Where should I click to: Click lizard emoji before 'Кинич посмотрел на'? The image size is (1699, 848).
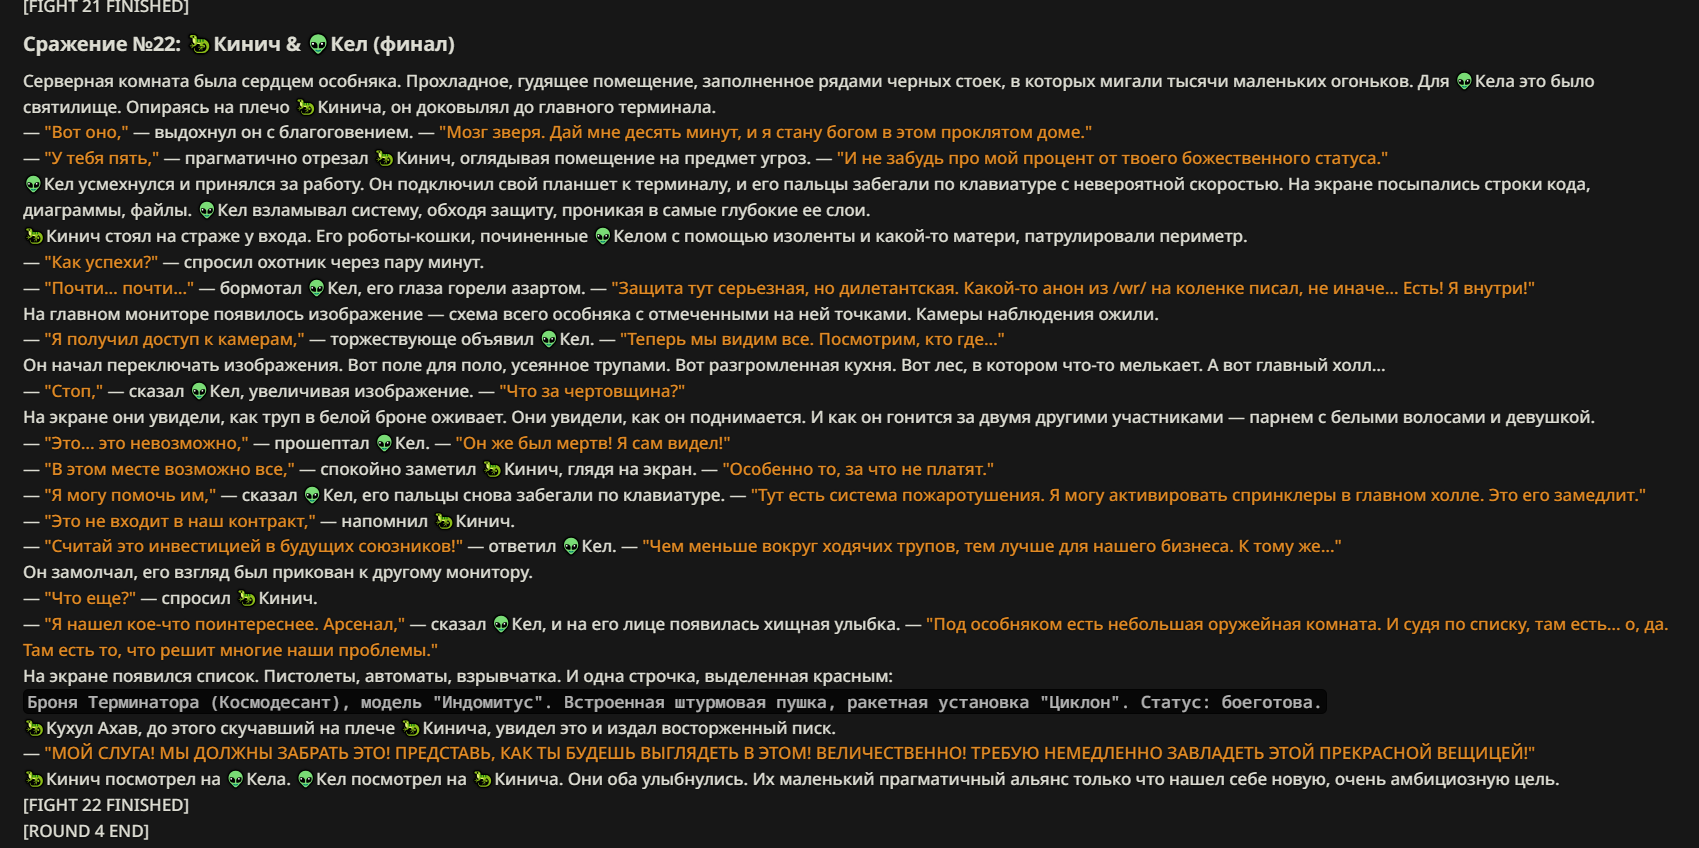click(x=34, y=779)
